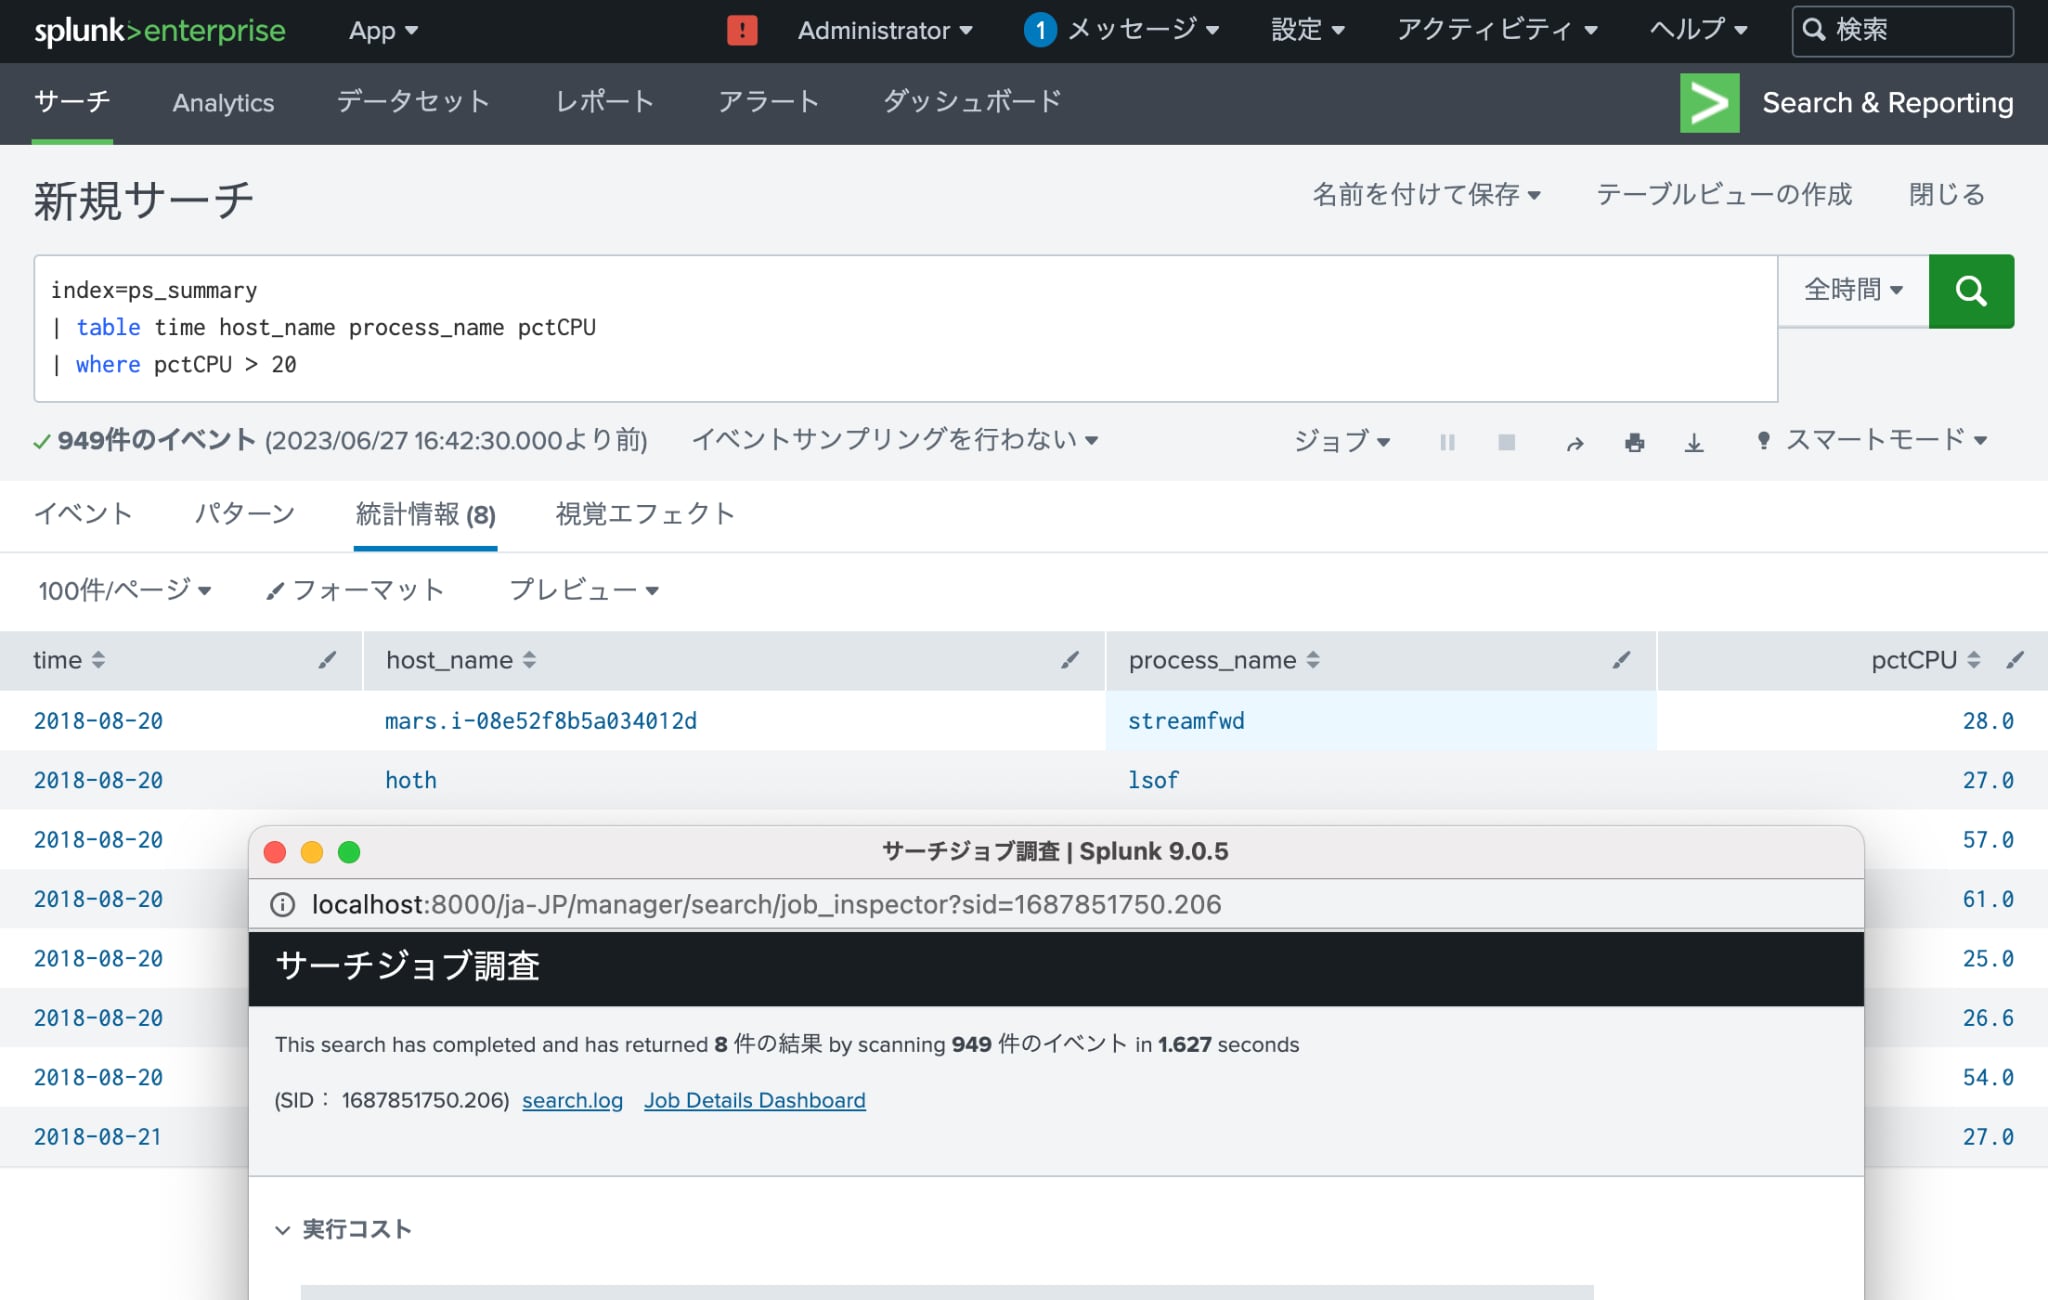The width and height of the screenshot is (2048, 1300).
Task: Open 名前を付けて保存 dropdown
Action: point(1426,194)
